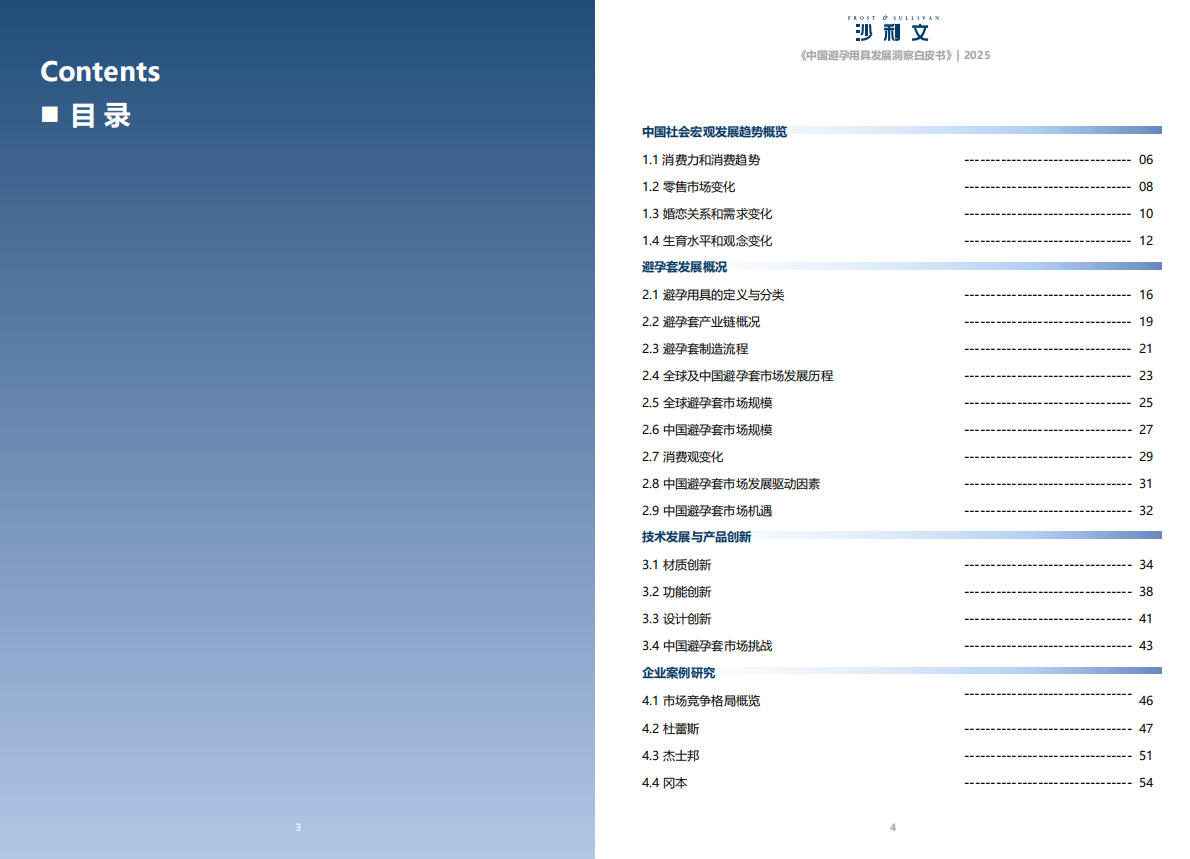Open entry 2.6 中国避孕套市场规模

tap(710, 430)
